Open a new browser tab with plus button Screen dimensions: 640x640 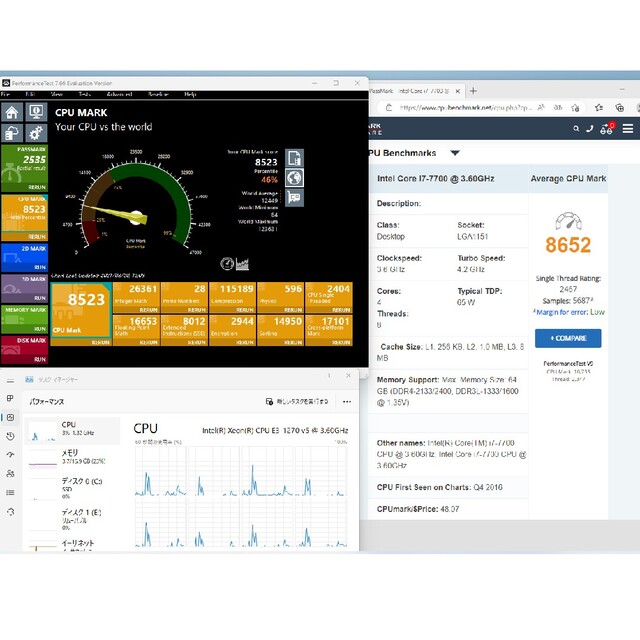click(473, 91)
